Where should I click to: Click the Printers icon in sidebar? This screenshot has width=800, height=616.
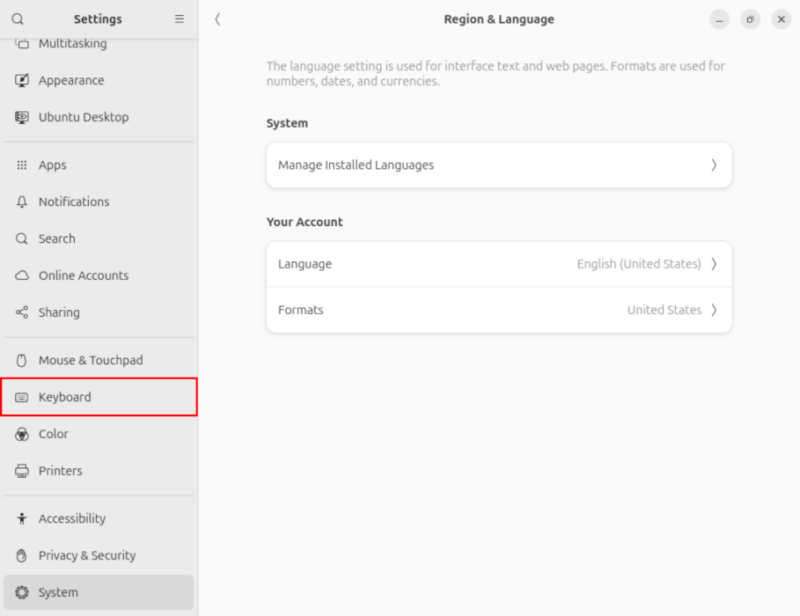tap(22, 471)
